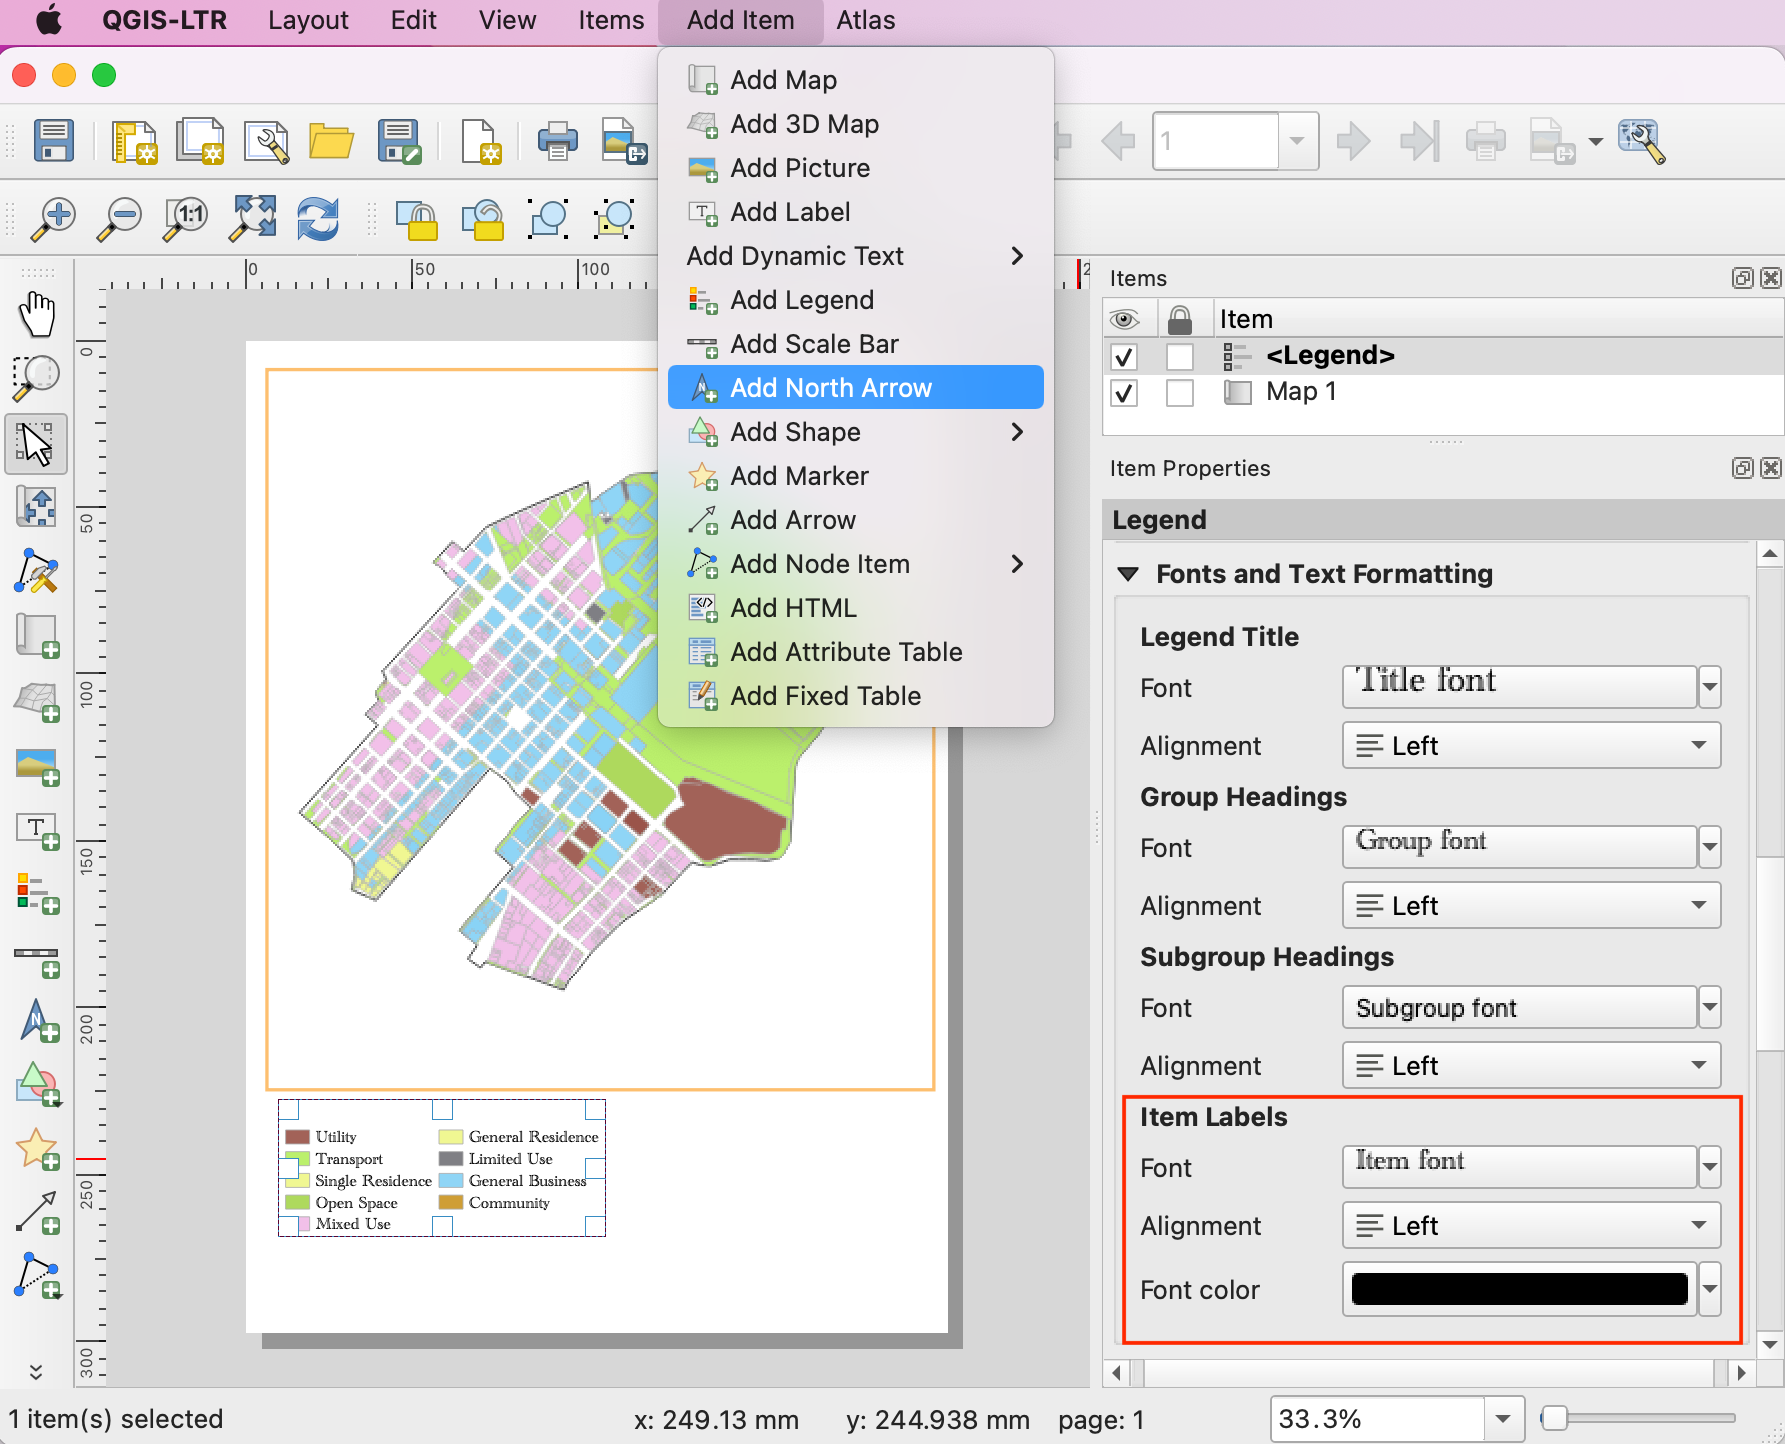Open the zoom level dropdown arrow

coord(1502,1419)
